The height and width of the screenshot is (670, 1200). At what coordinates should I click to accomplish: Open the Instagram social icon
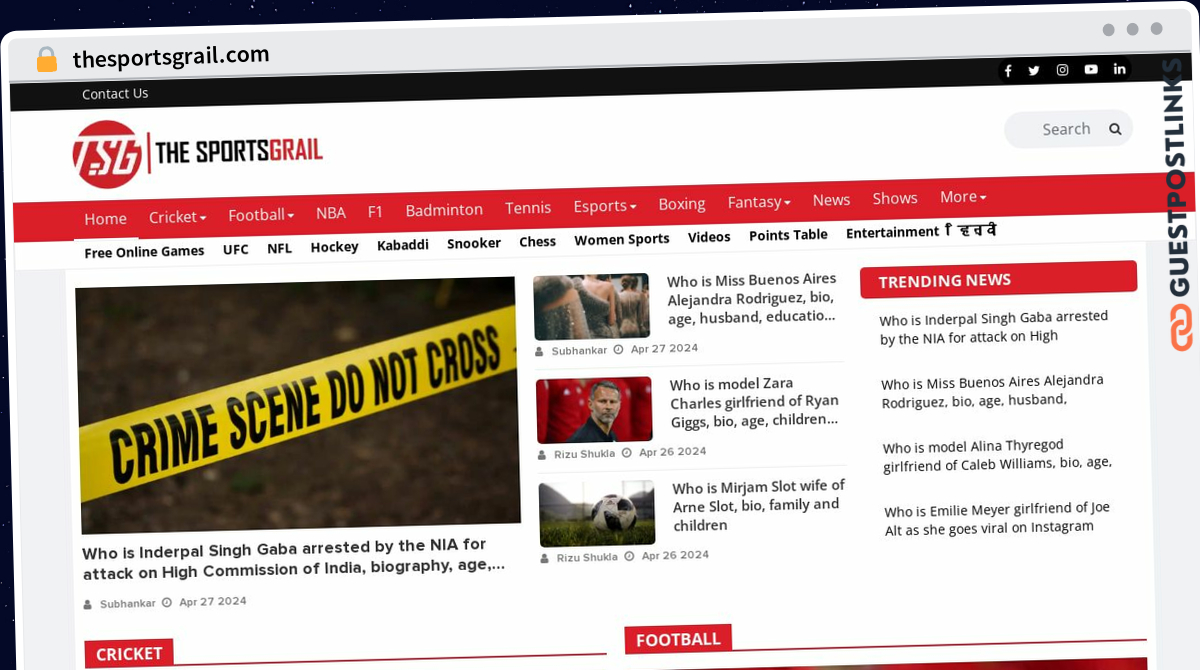pyautogui.click(x=1063, y=70)
